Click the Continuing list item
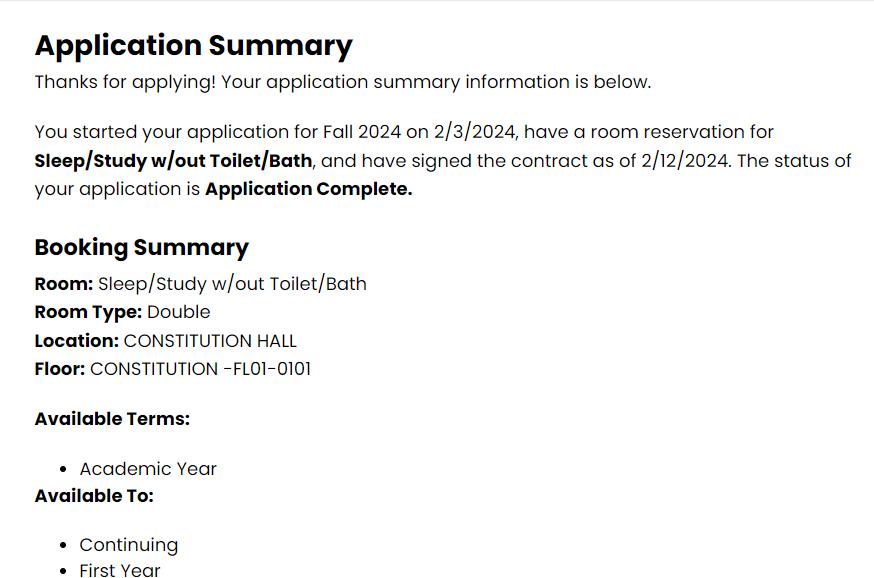The width and height of the screenshot is (874, 578). pyautogui.click(x=129, y=545)
